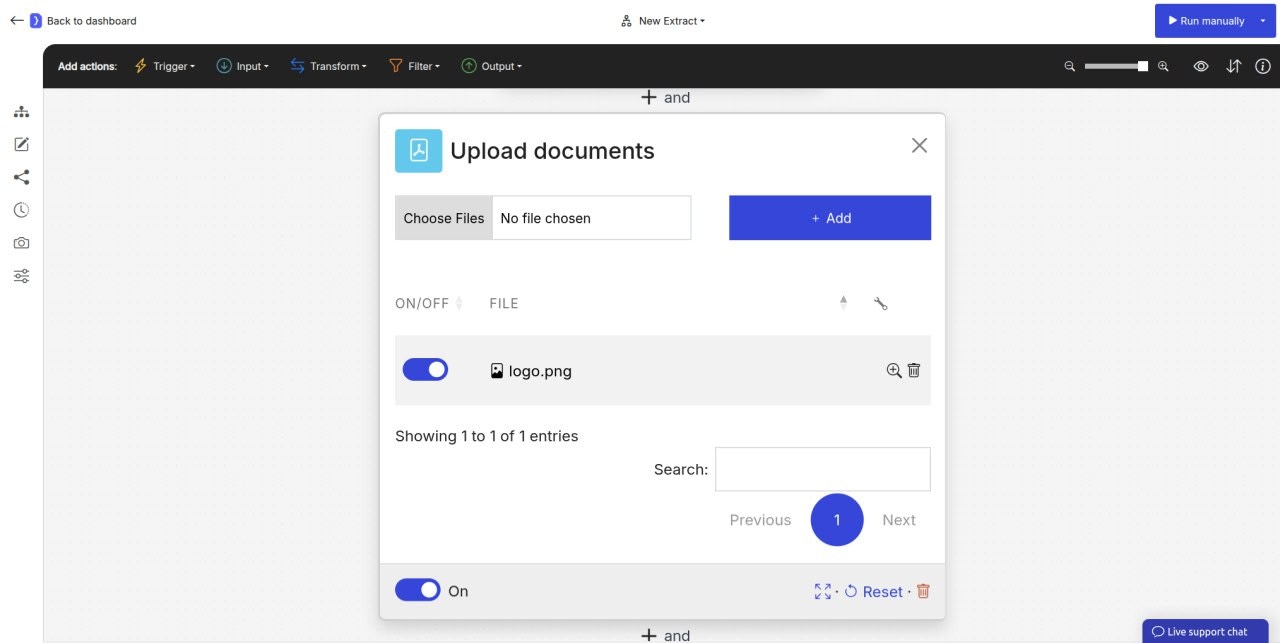Open run history via clock icon
The image size is (1280, 643).
point(21,210)
